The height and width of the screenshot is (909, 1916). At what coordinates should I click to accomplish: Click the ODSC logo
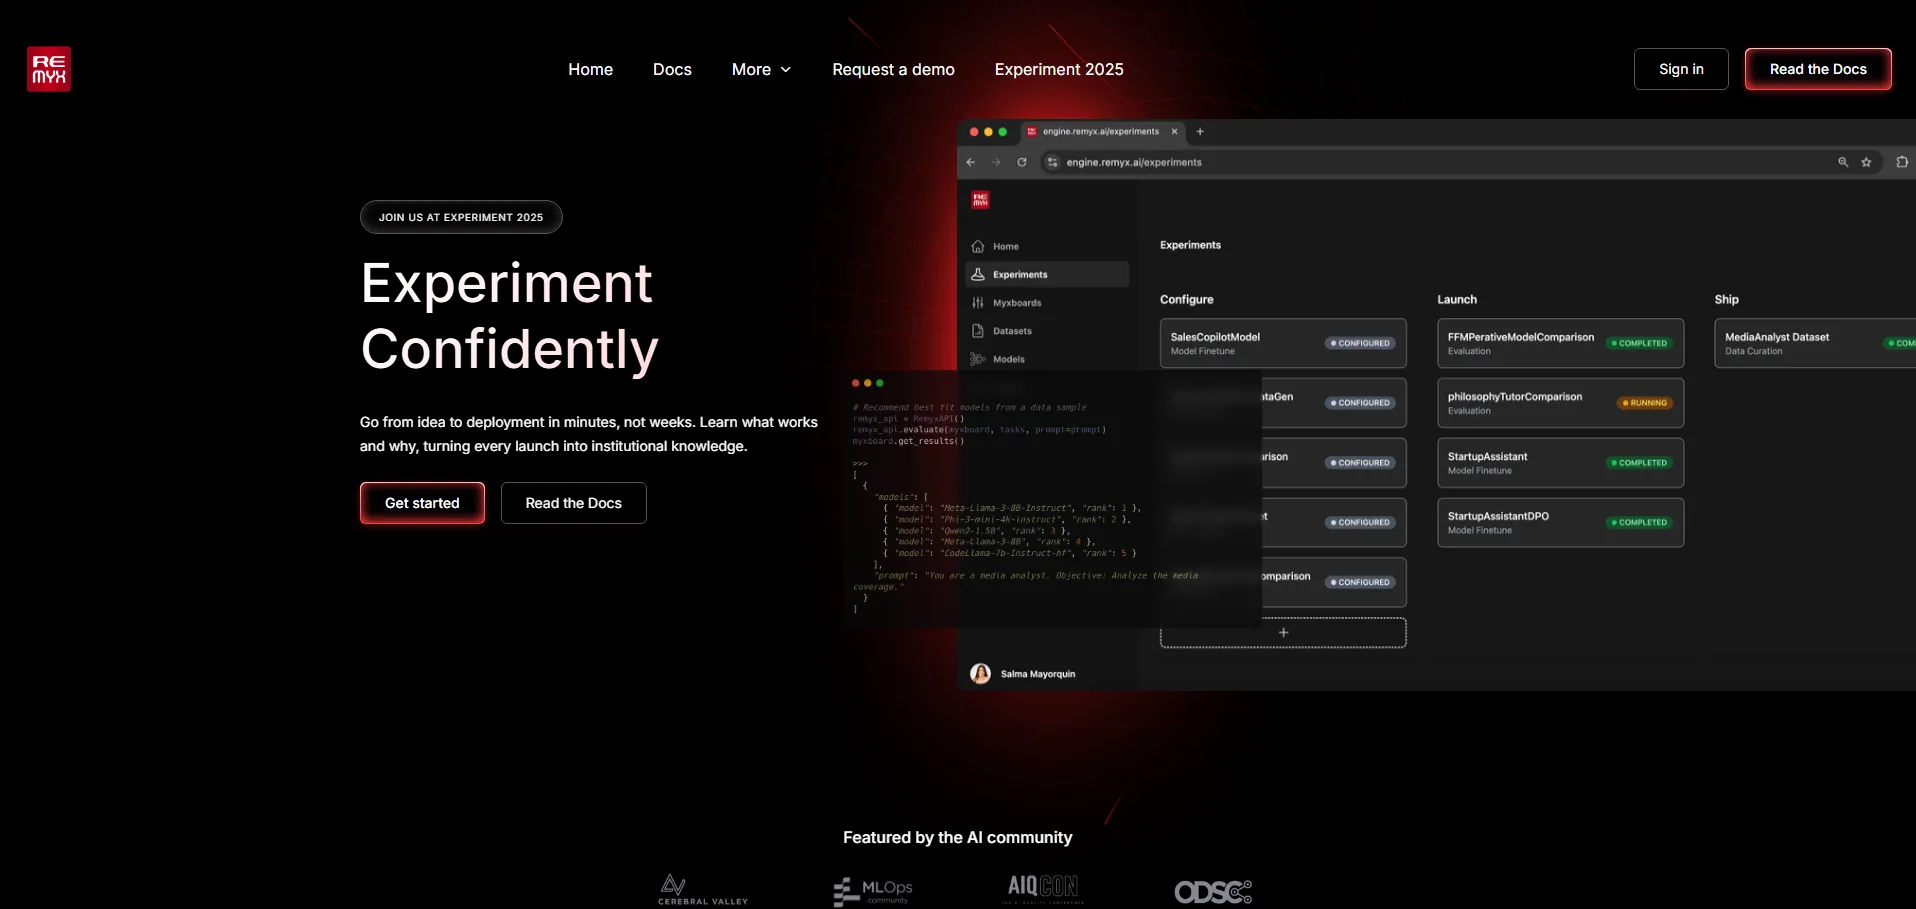tap(1212, 891)
